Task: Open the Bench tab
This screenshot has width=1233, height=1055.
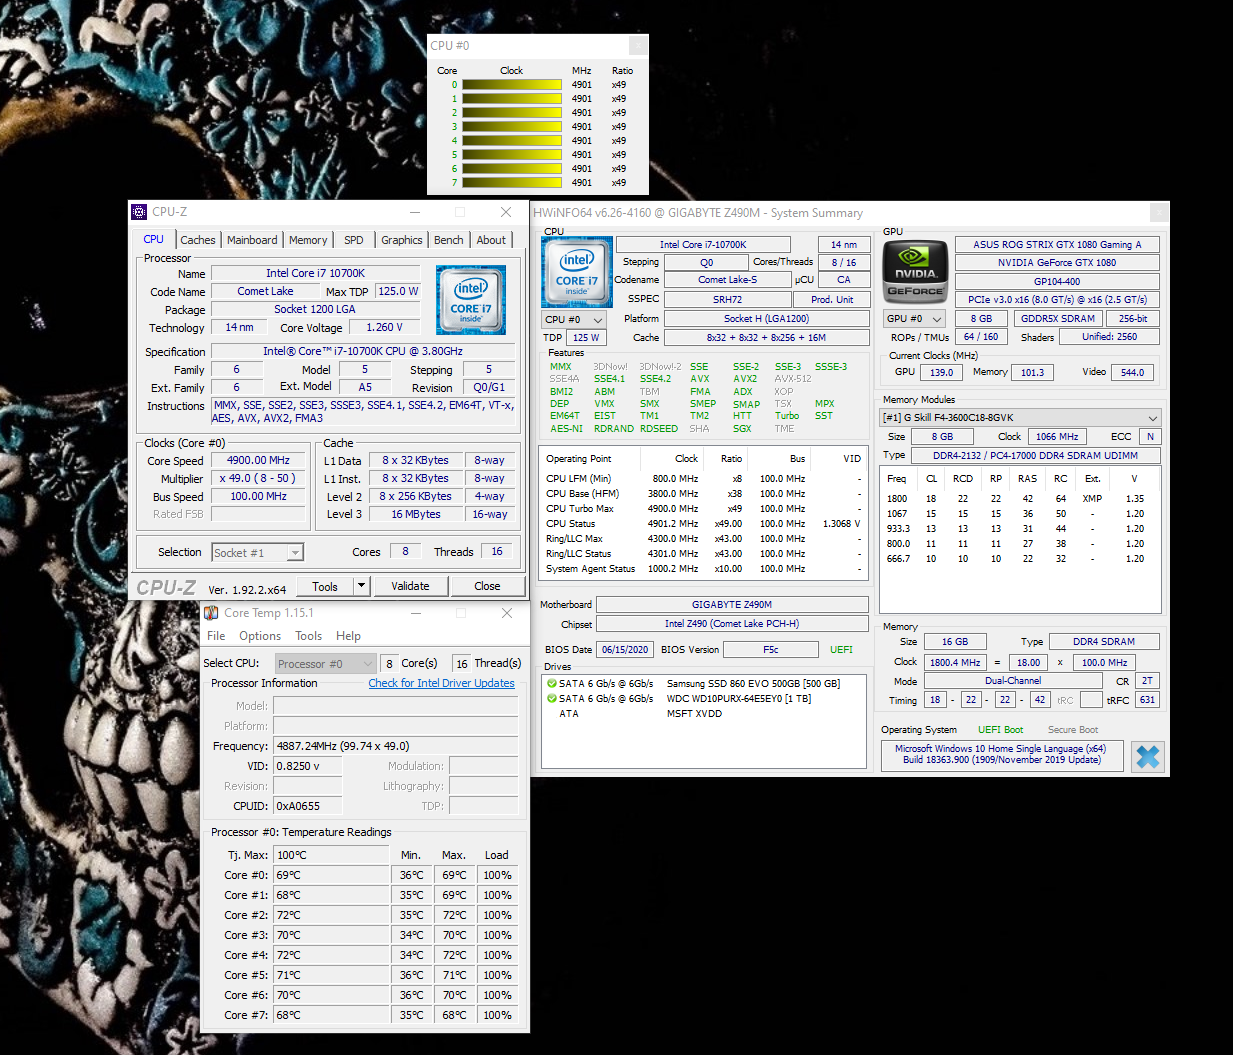Action: 449,240
